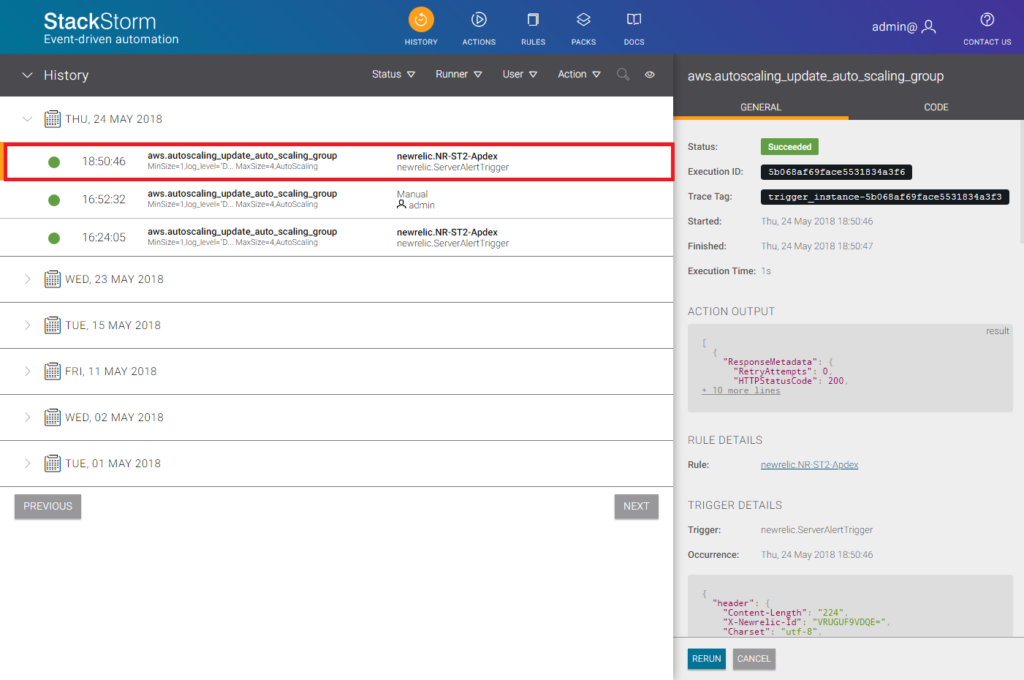Click green status dot of 16:52:32 execution
Viewport: 1024px width, 680px height.
tap(54, 200)
